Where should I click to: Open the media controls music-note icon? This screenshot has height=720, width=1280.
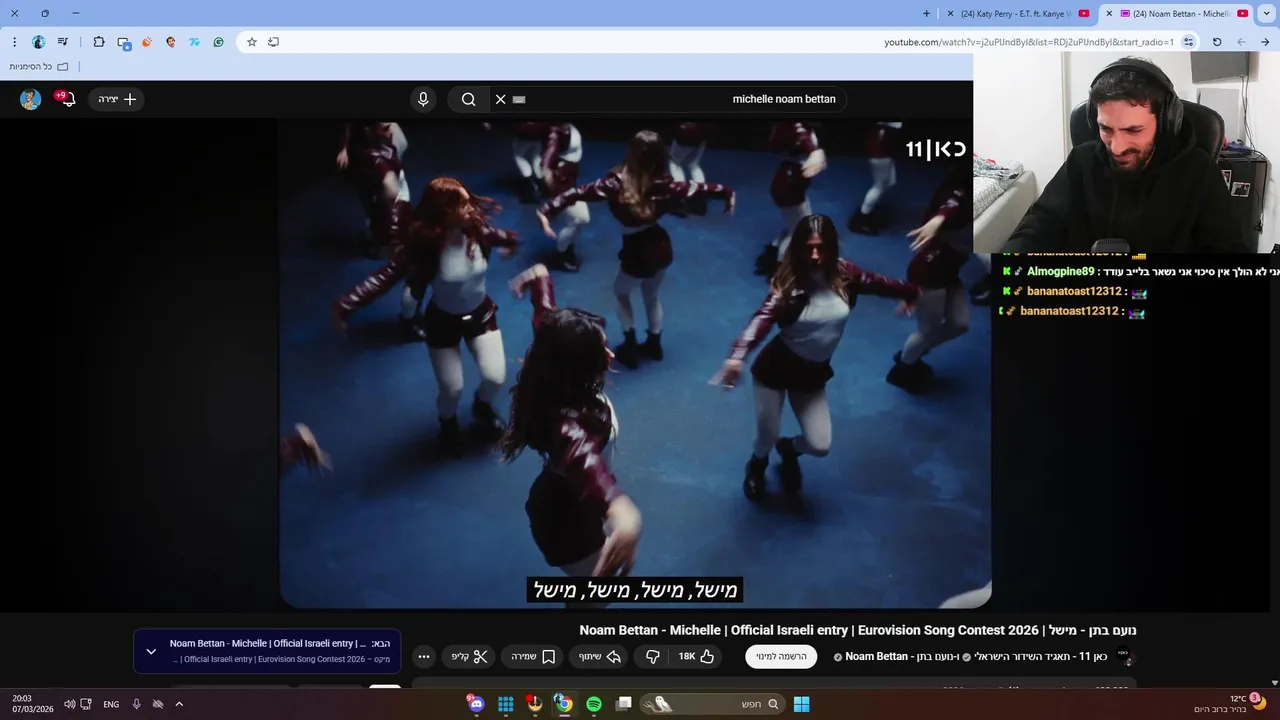[63, 42]
